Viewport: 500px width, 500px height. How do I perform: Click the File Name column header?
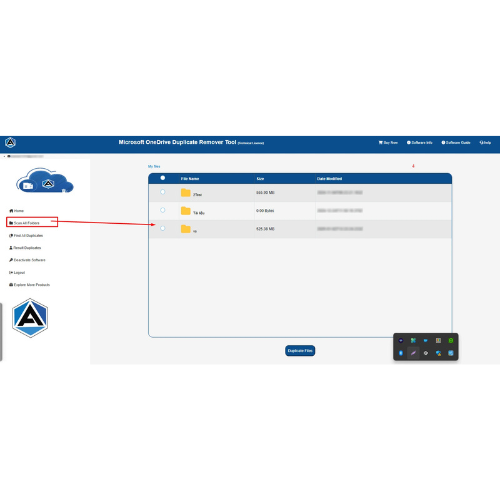point(190,179)
